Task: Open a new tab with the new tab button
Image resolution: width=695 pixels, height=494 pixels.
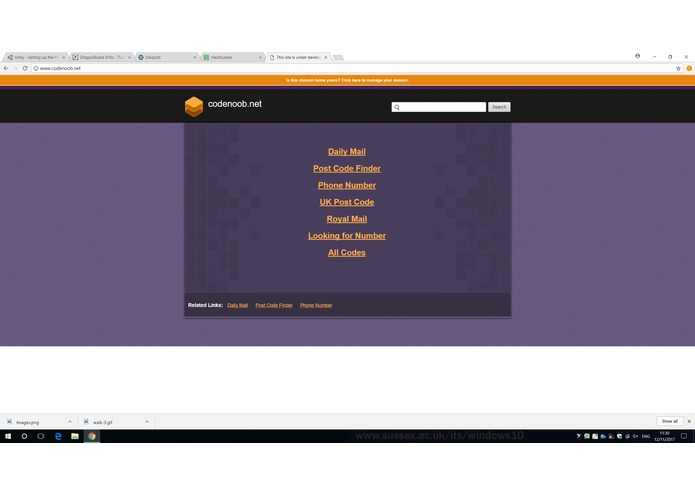Action: [x=338, y=58]
